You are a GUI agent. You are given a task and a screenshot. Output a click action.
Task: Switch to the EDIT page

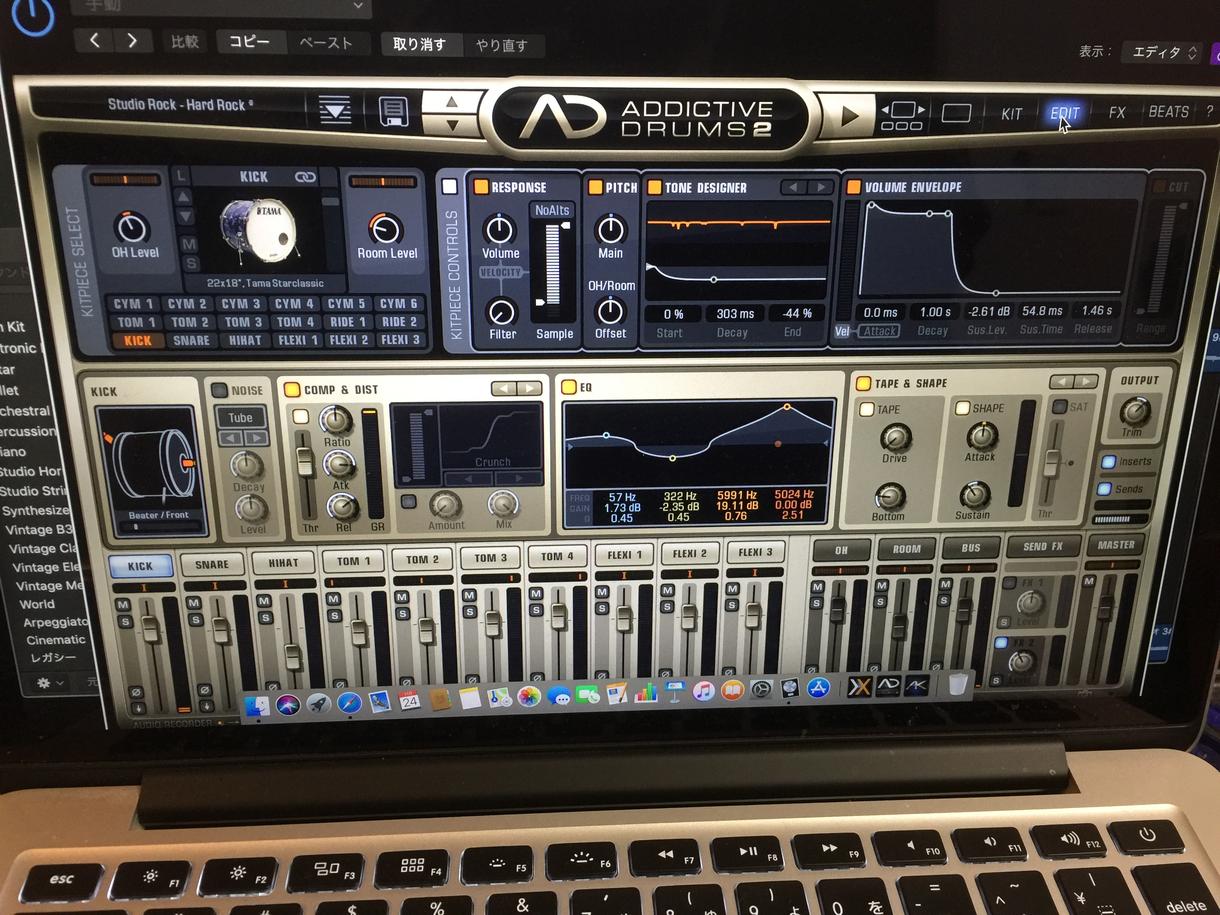click(x=1064, y=113)
